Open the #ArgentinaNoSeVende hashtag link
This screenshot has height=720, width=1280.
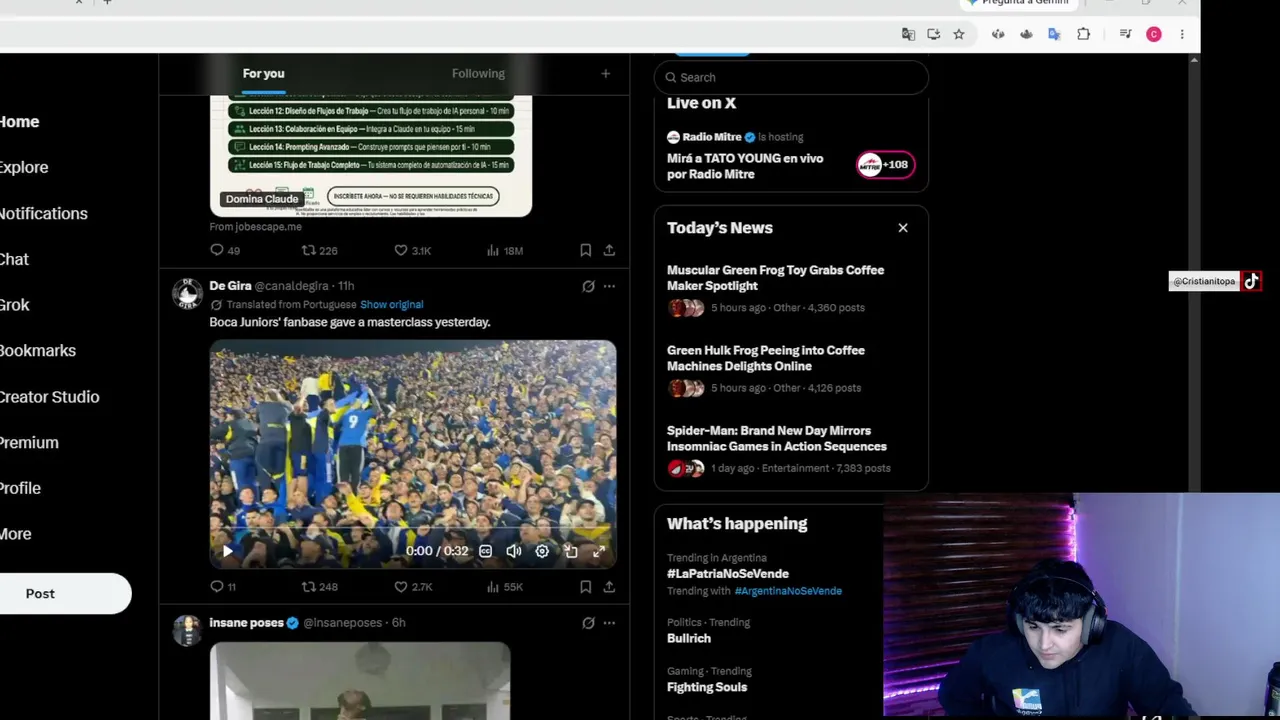pyautogui.click(x=788, y=591)
